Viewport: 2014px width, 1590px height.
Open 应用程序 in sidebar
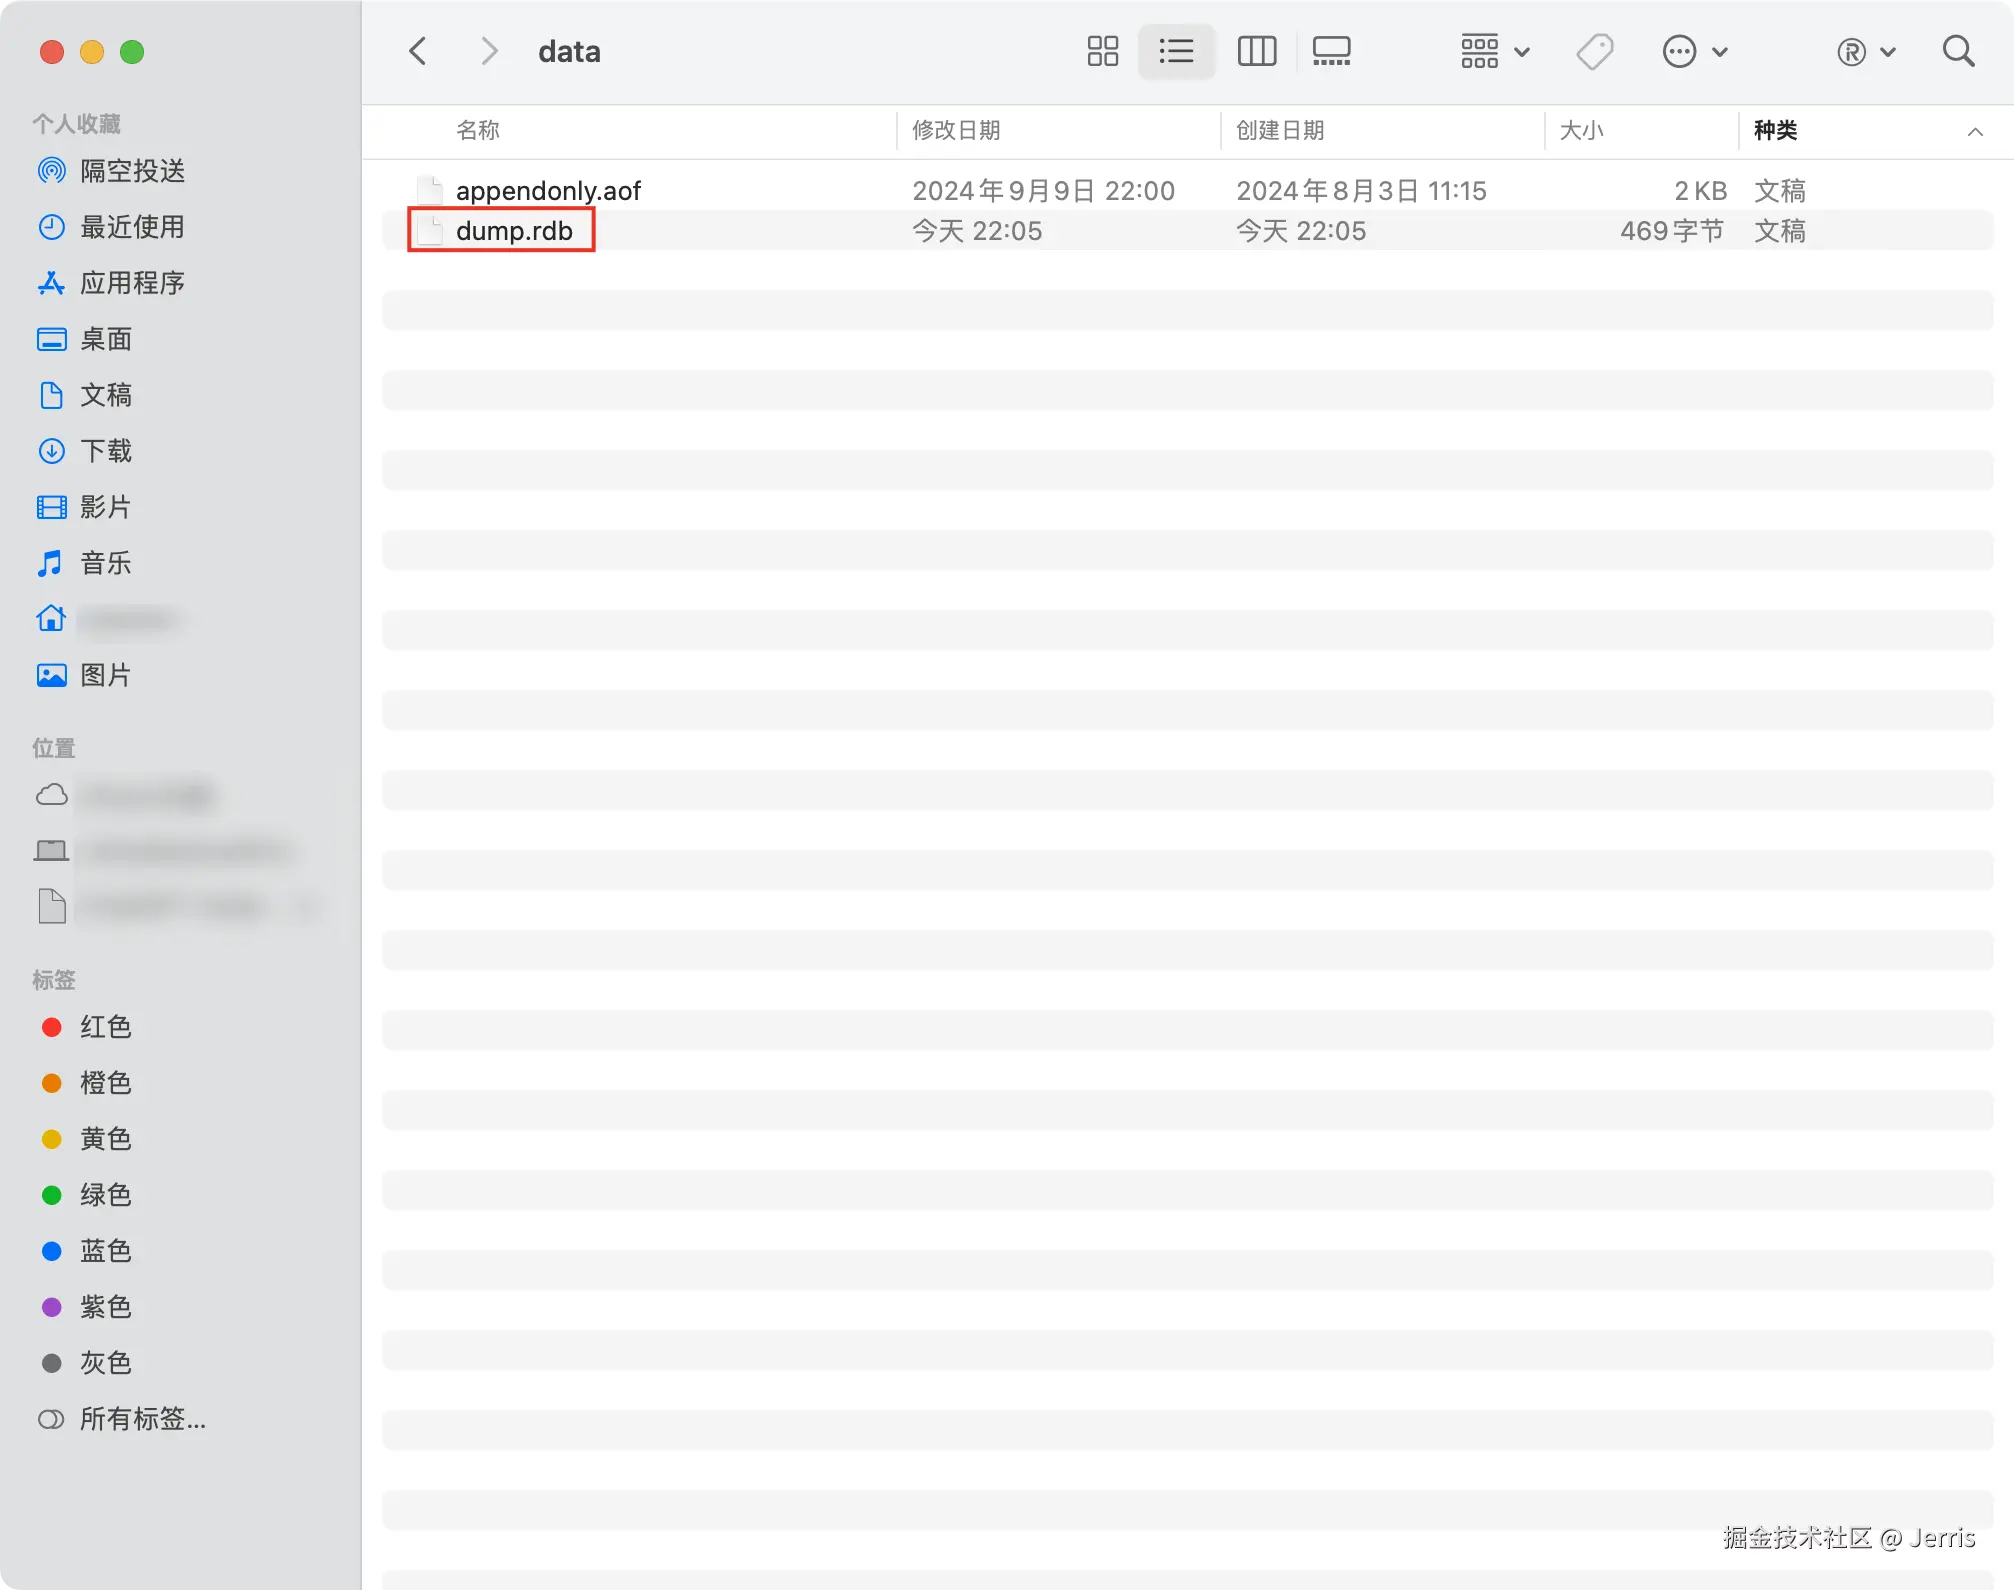tap(132, 283)
